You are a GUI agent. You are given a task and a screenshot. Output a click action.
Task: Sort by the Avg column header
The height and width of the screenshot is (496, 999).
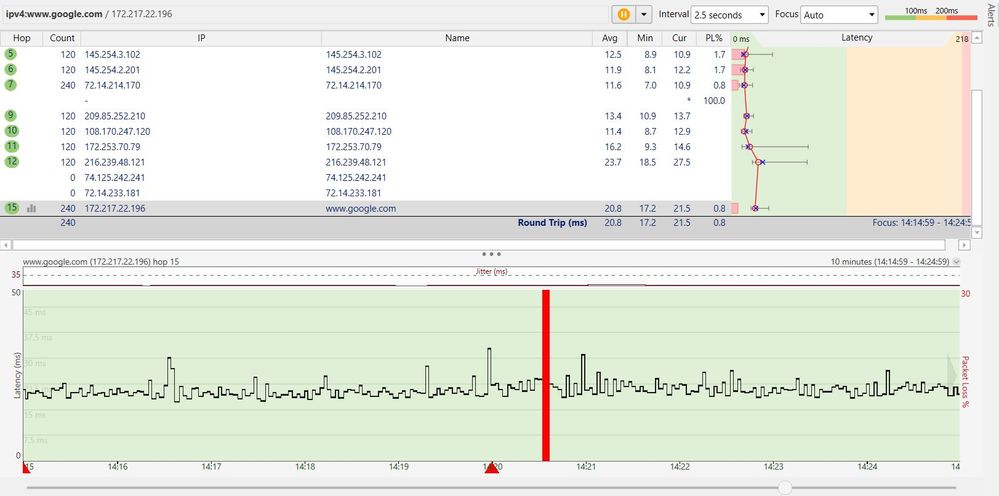[610, 38]
